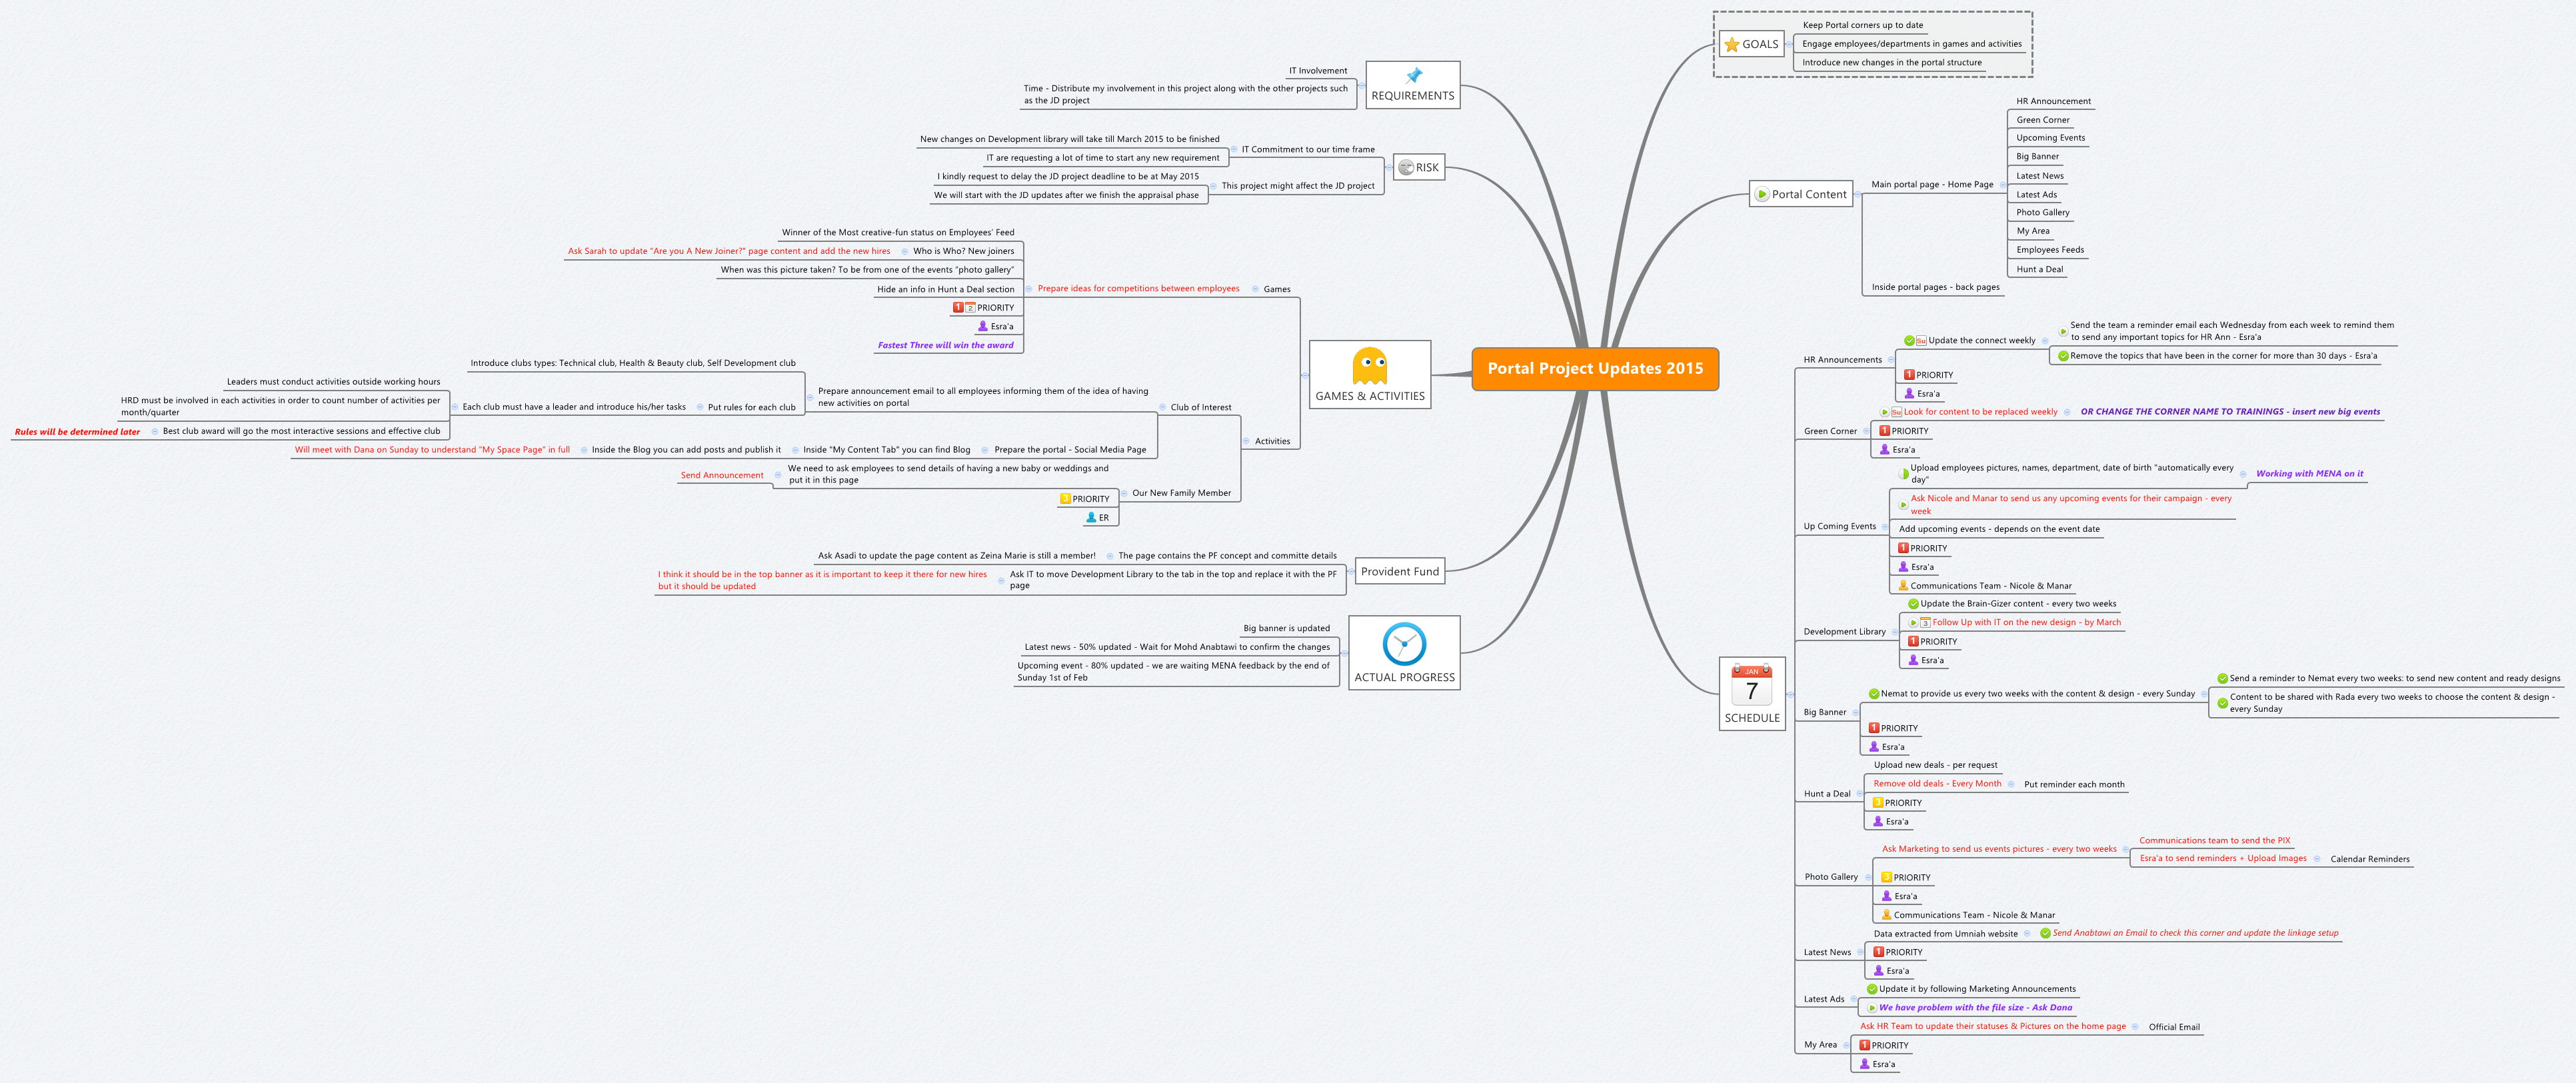Viewport: 2576px width, 1083px height.
Task: Collapse the Activities branch
Action: click(1246, 441)
